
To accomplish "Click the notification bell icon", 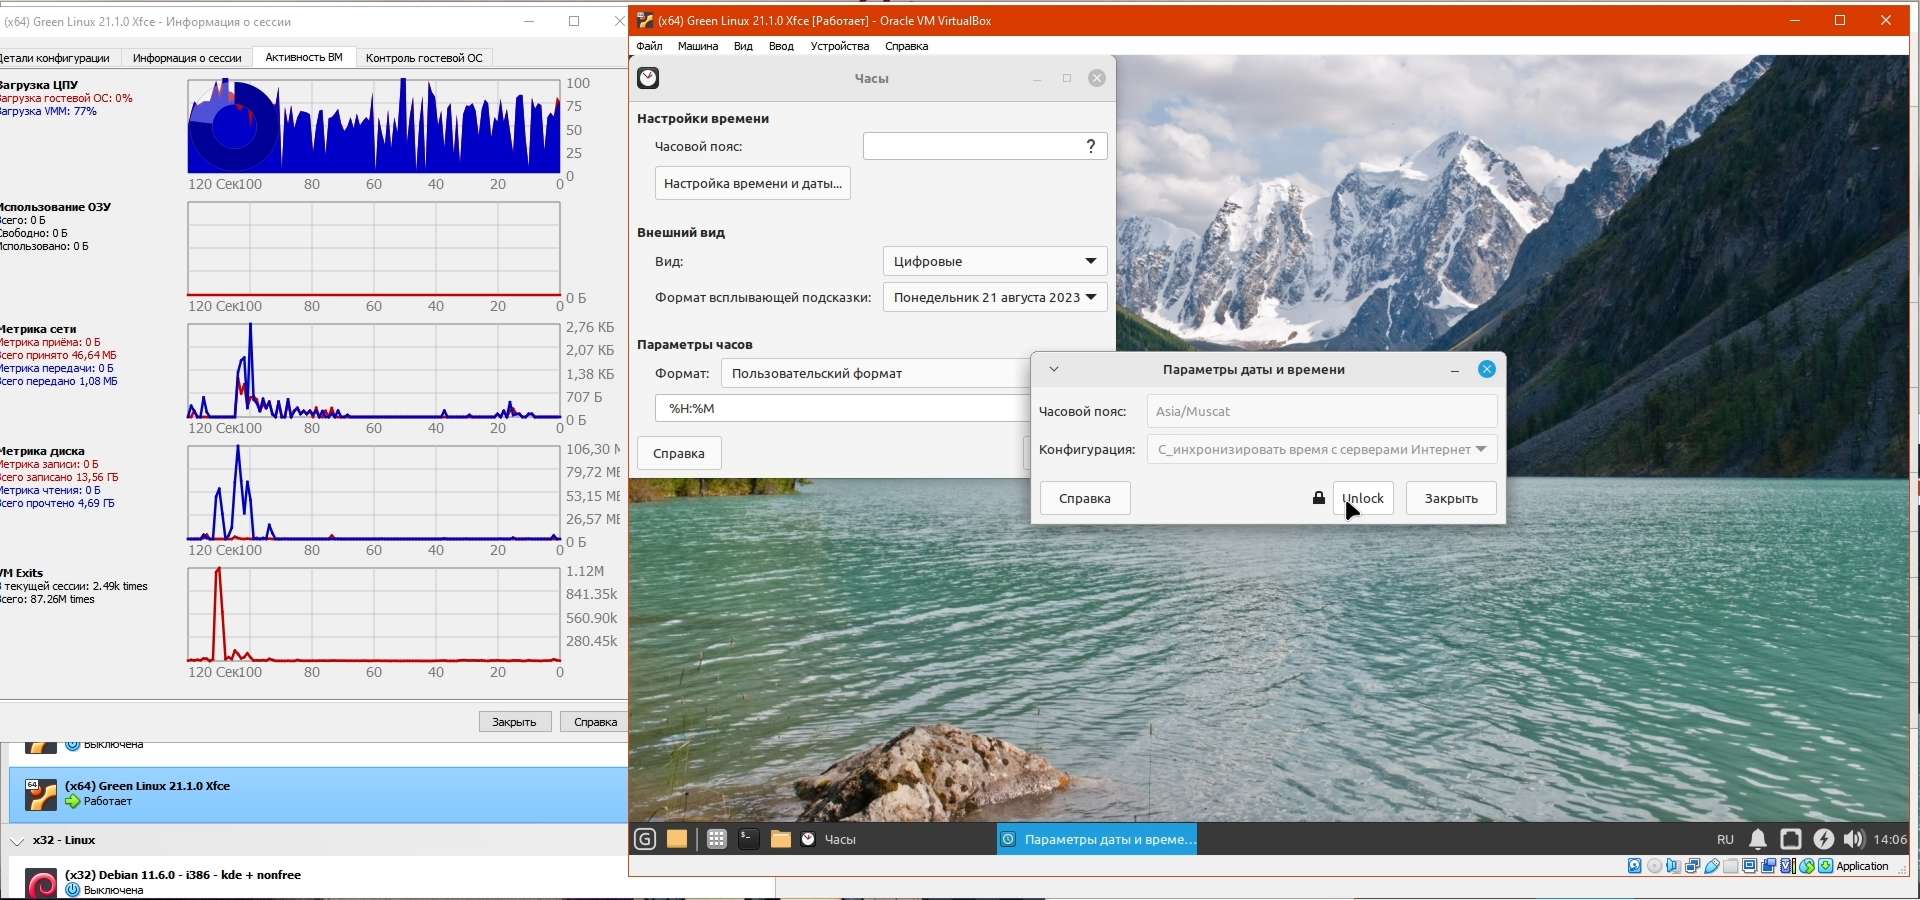I will click(x=1757, y=839).
